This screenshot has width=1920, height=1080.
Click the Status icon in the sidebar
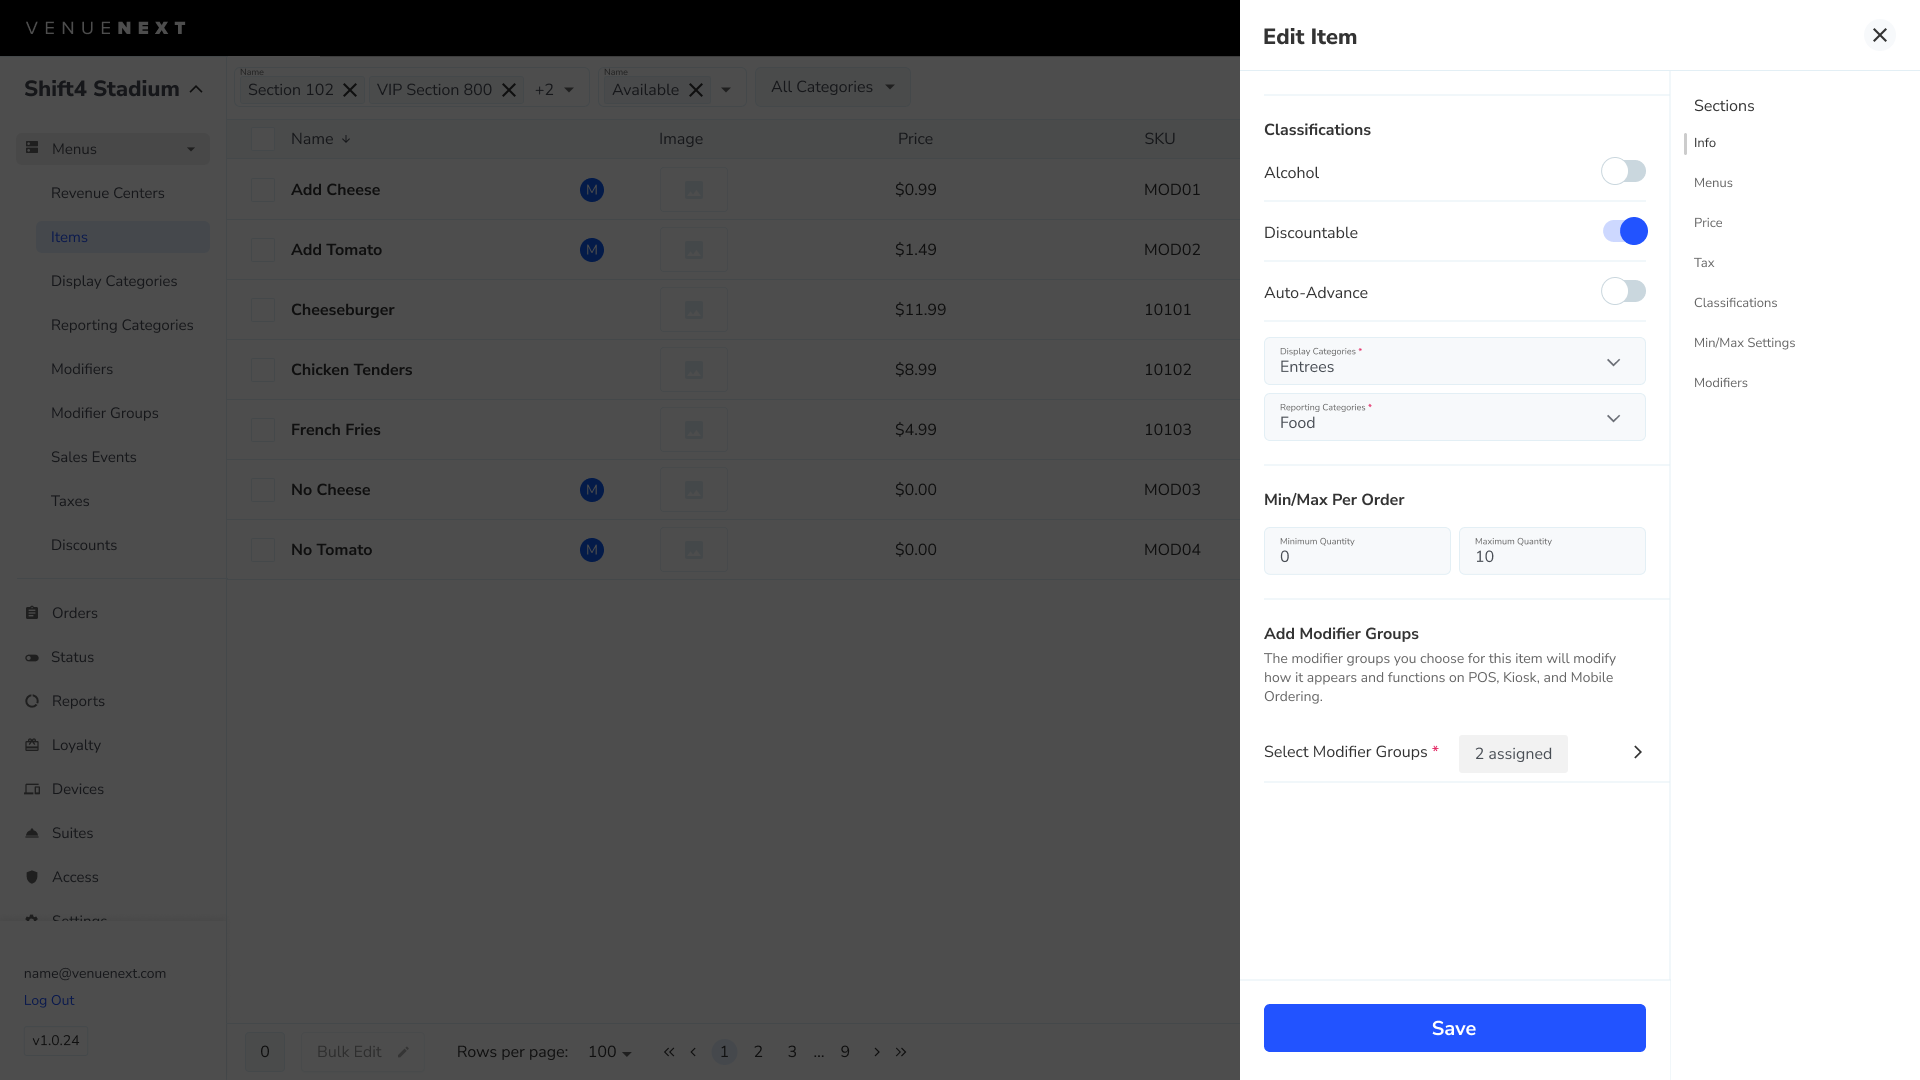tap(32, 656)
